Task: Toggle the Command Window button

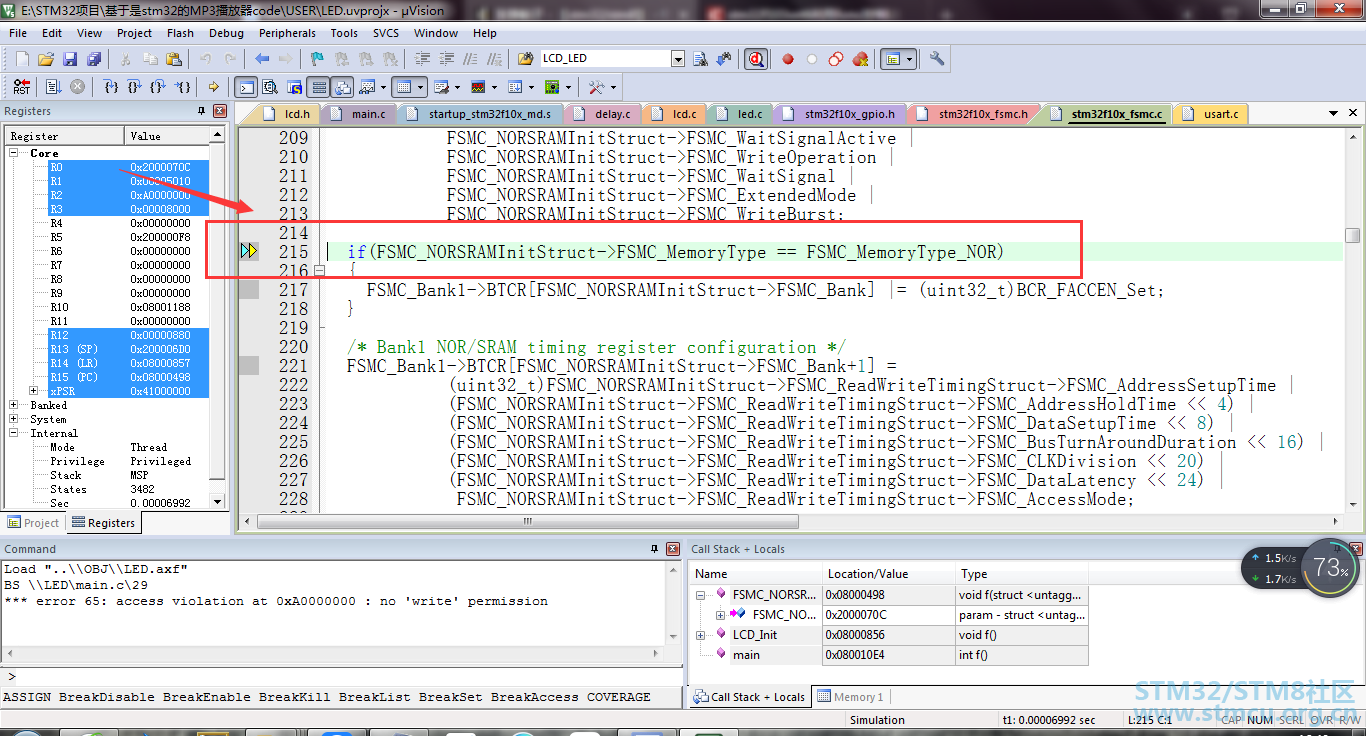Action: point(246,87)
